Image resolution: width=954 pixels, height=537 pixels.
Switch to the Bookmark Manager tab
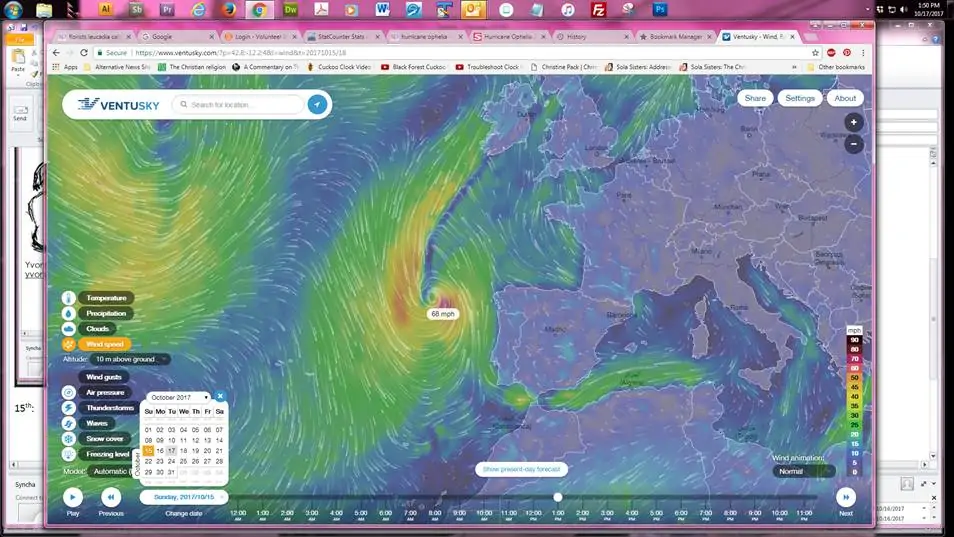[x=675, y=36]
